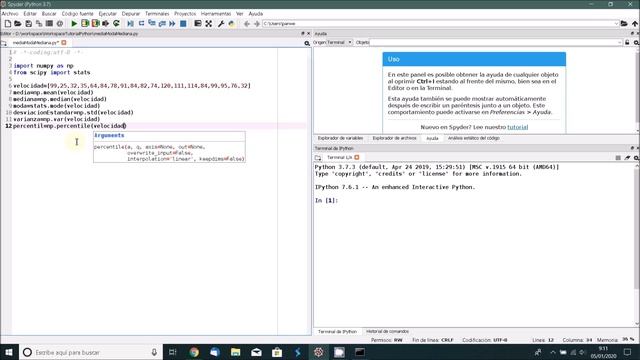This screenshot has width=640, height=360.
Task: Toggle fullscreen mode icon in toolbar
Action: [x=209, y=24]
